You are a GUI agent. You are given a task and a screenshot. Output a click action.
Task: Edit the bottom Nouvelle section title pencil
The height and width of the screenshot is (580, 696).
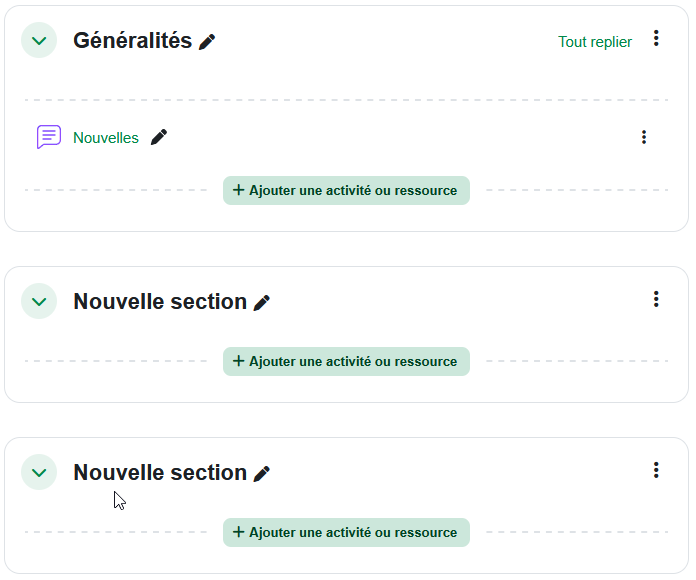click(x=262, y=473)
